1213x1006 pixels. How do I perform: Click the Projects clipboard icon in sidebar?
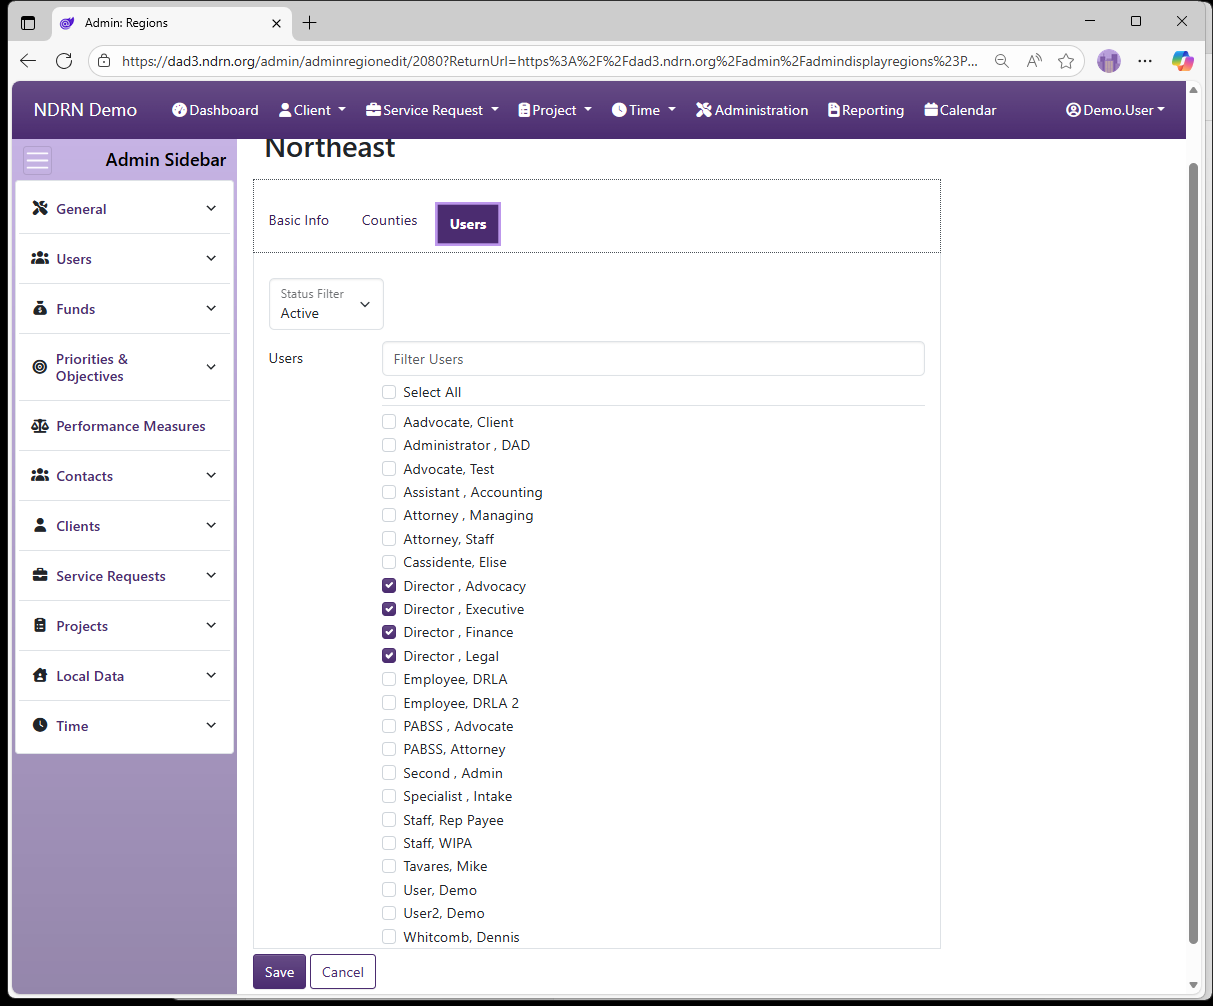point(40,625)
